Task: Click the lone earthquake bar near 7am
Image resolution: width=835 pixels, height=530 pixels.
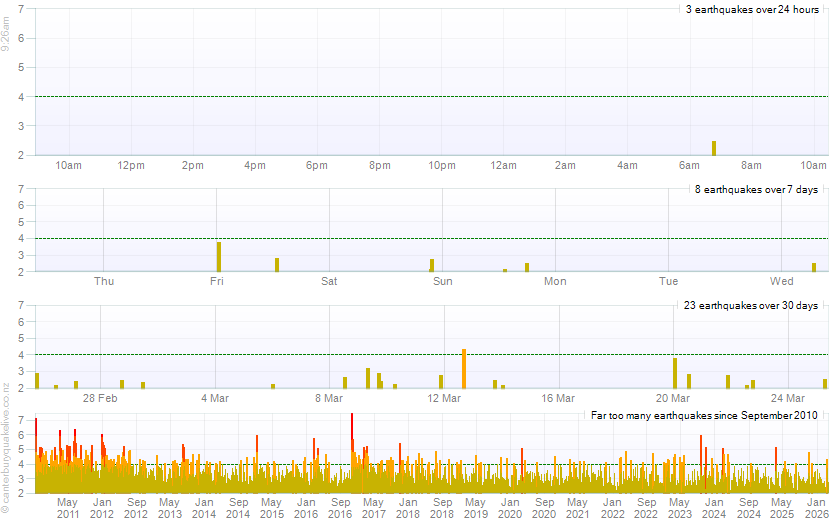Action: [x=714, y=148]
